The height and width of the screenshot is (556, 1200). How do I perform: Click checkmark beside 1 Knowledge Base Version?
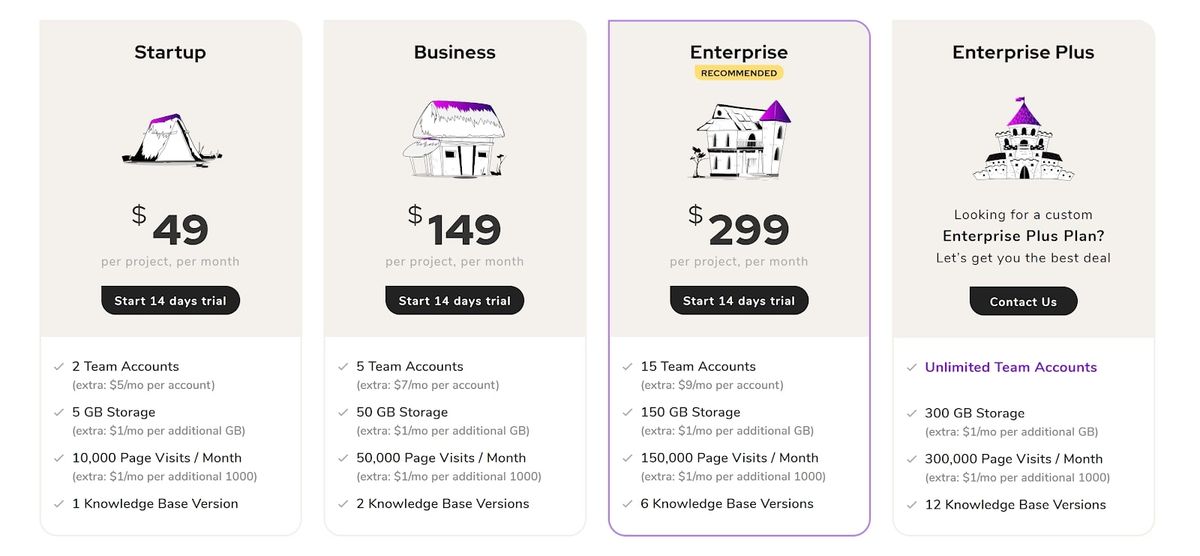[59, 504]
